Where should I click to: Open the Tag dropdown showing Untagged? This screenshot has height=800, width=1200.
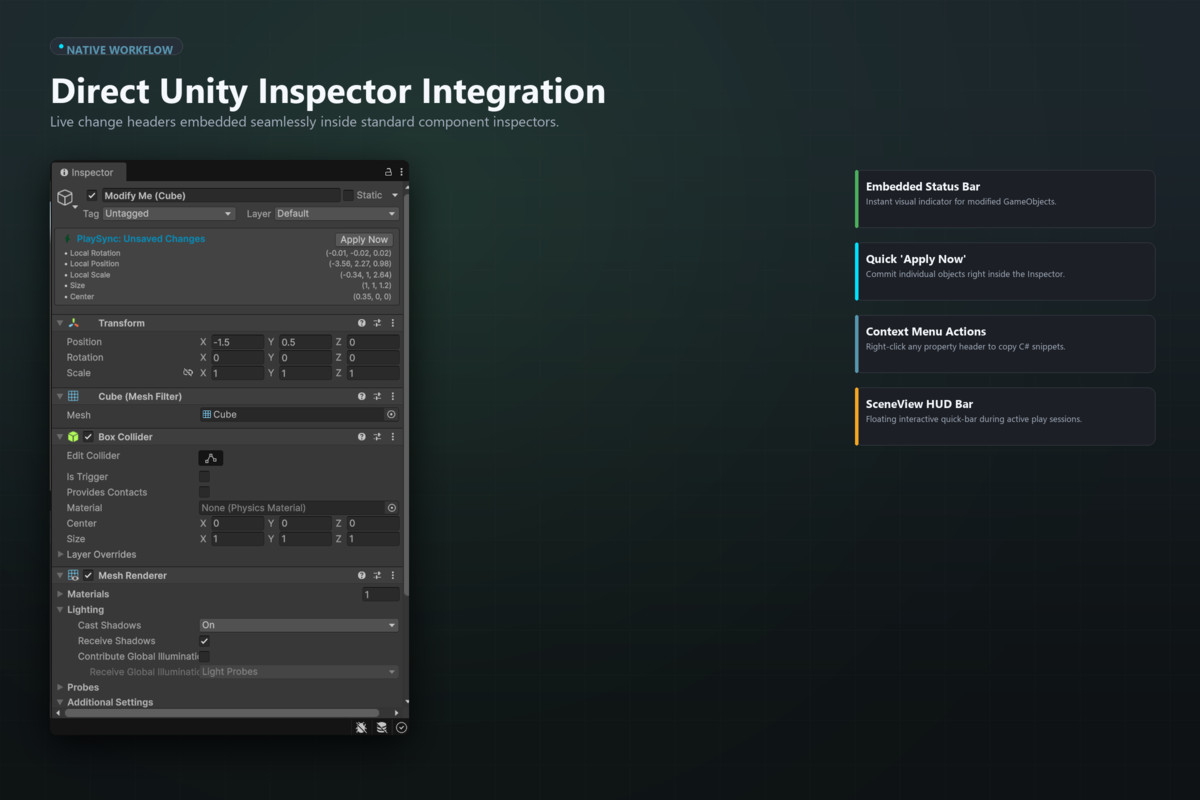point(169,214)
